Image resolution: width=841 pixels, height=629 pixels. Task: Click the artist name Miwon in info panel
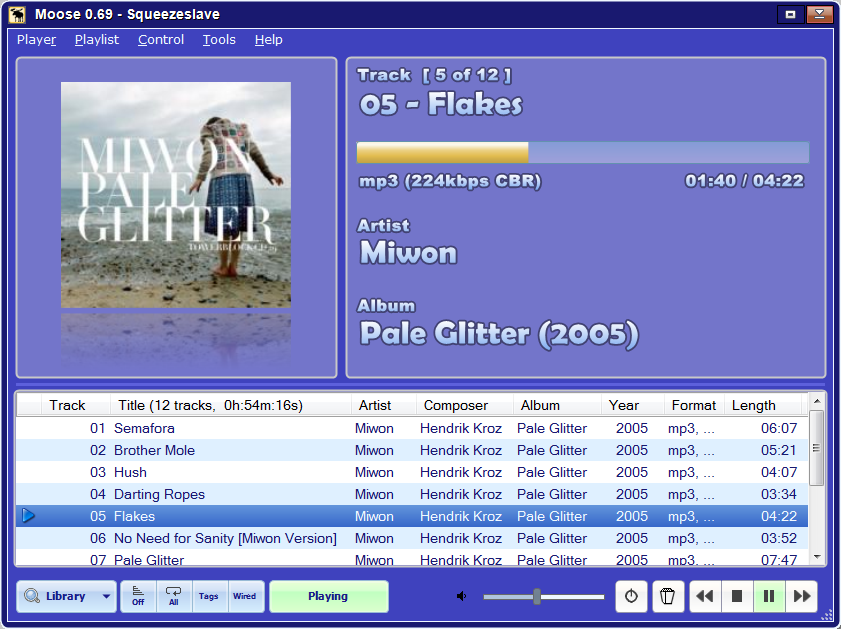[408, 253]
